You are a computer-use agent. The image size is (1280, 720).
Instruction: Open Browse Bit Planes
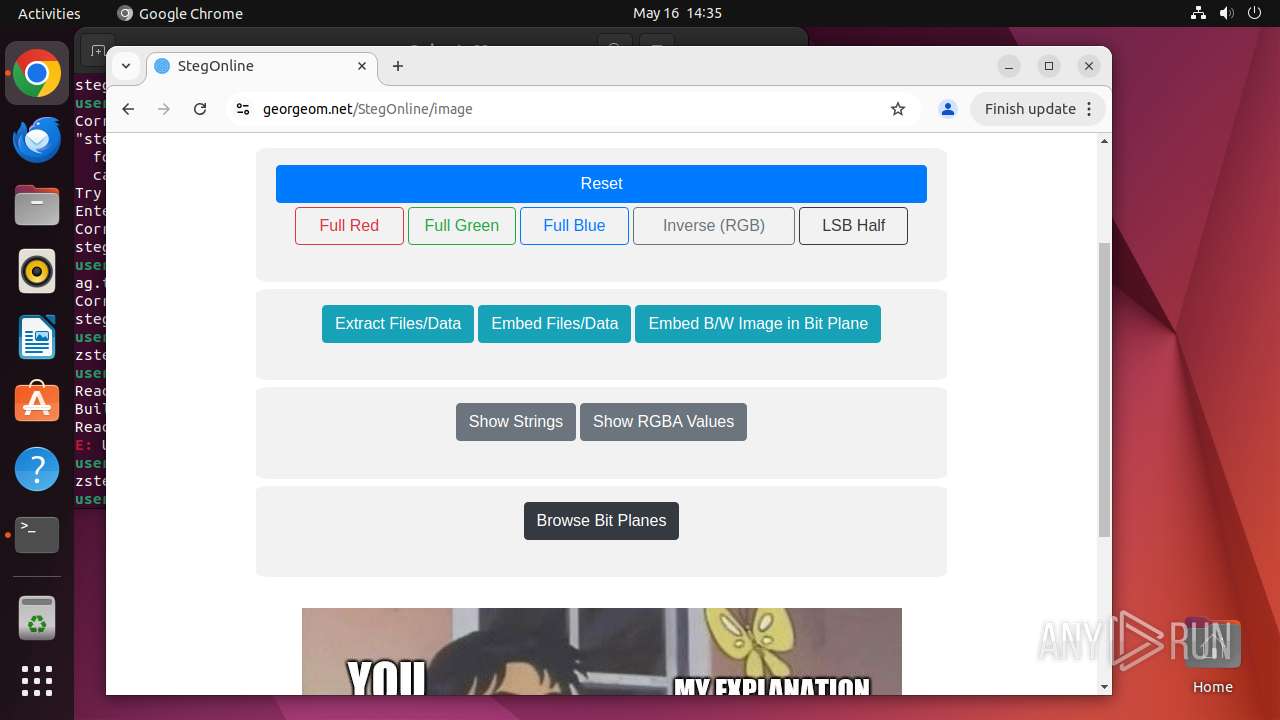pos(601,521)
